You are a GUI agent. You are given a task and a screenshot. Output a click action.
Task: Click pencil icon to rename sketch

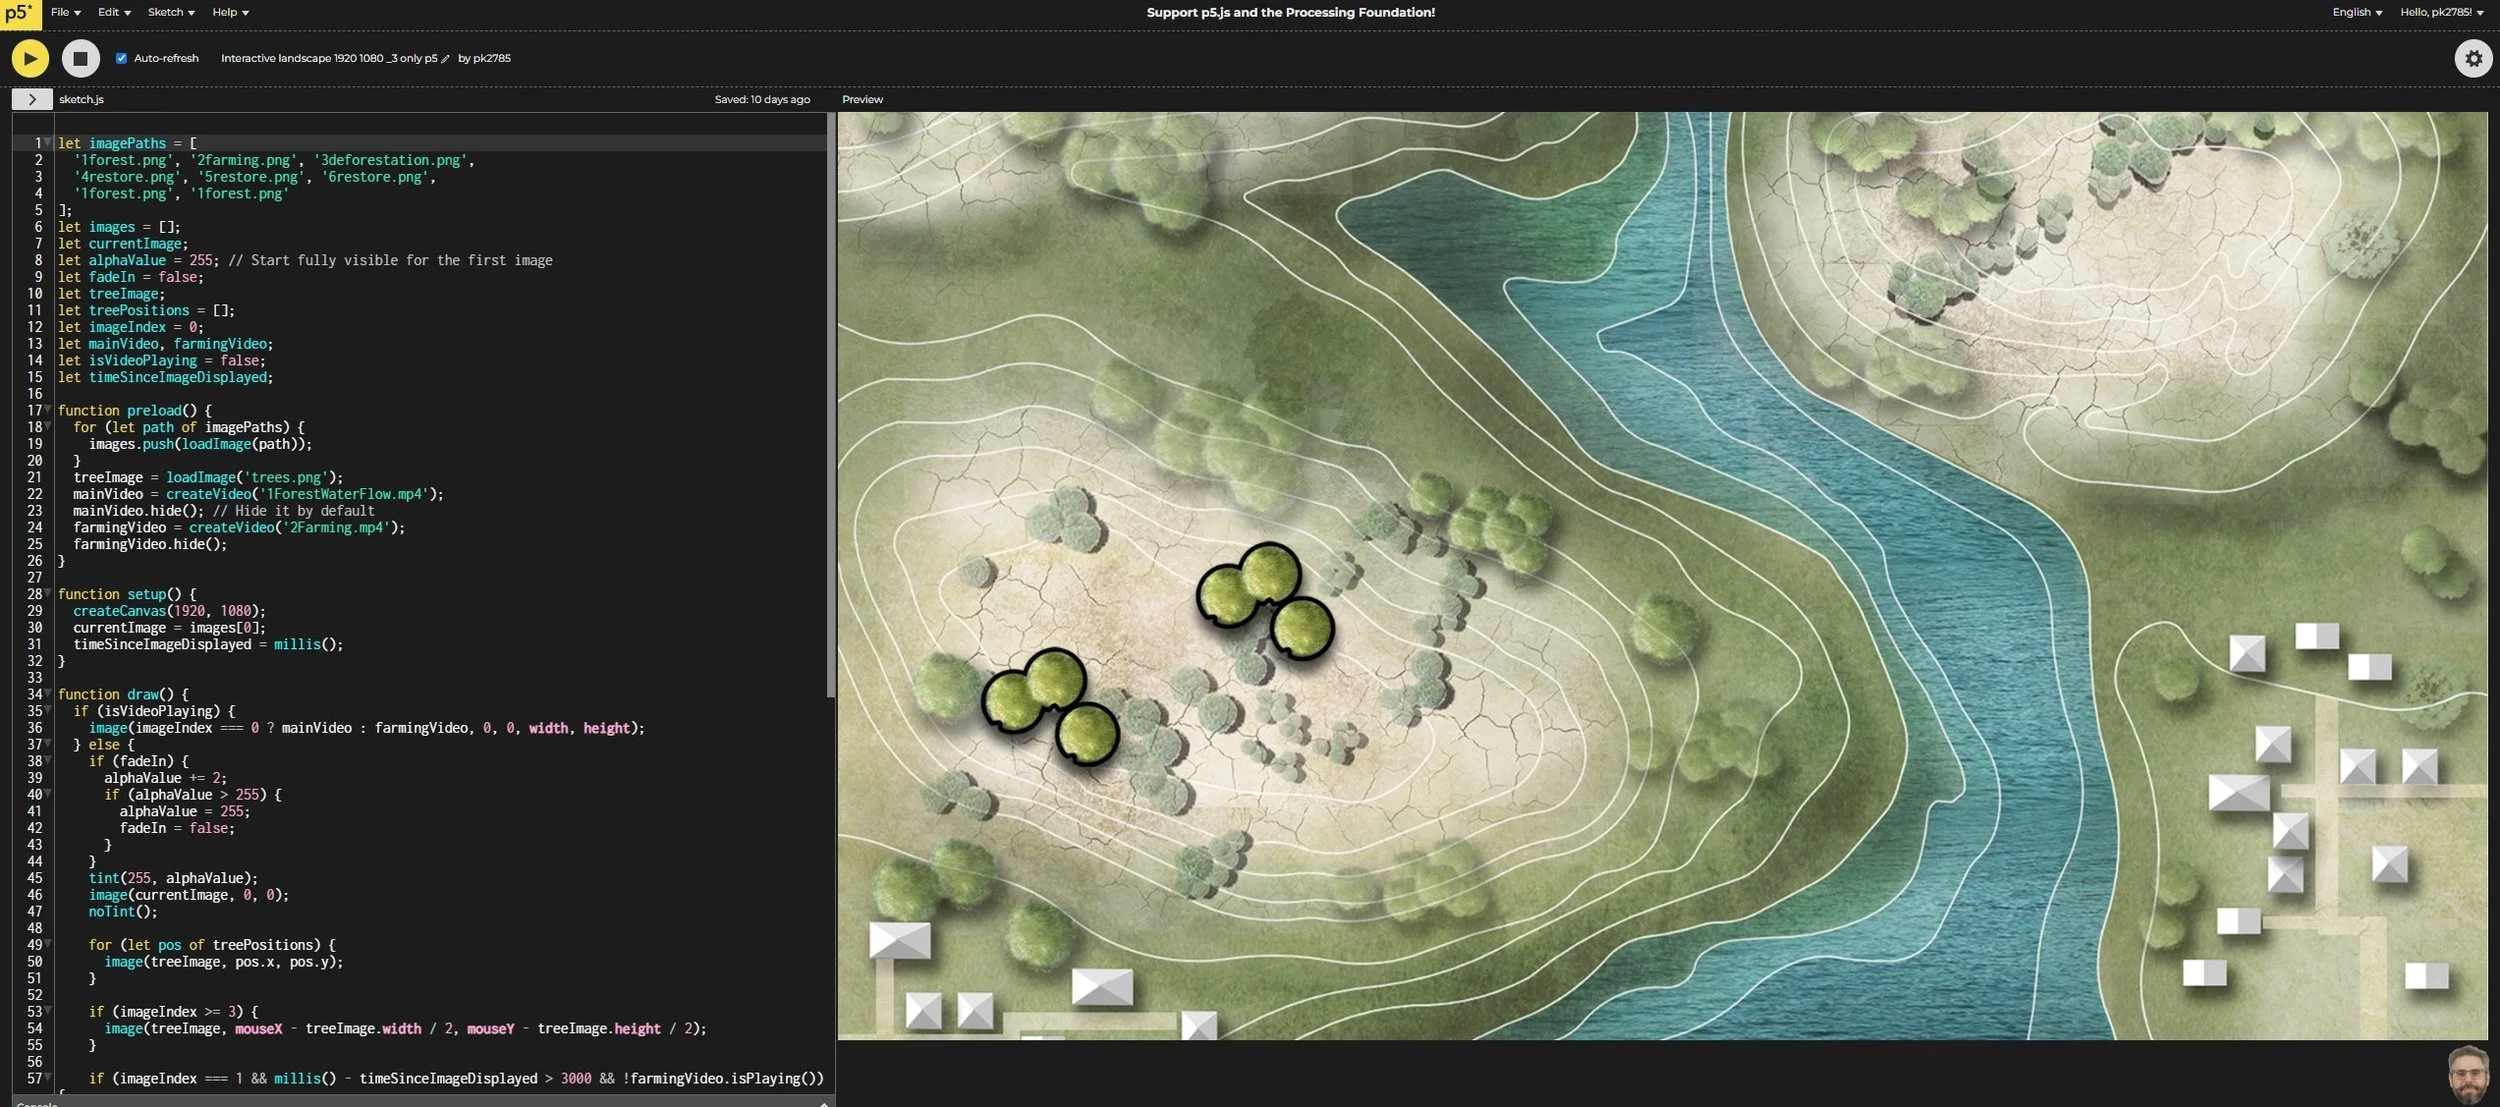pyautogui.click(x=446, y=59)
